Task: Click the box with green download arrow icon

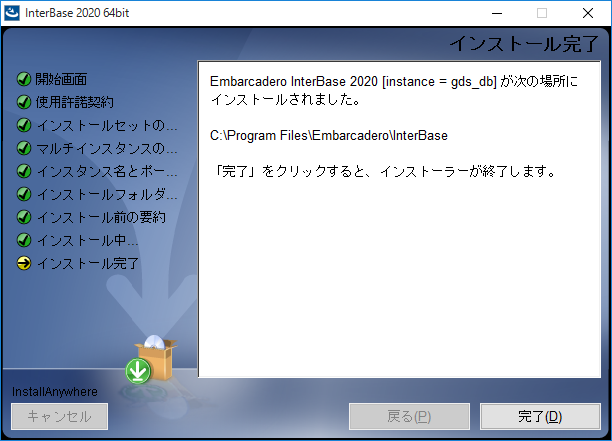Action: pos(151,359)
